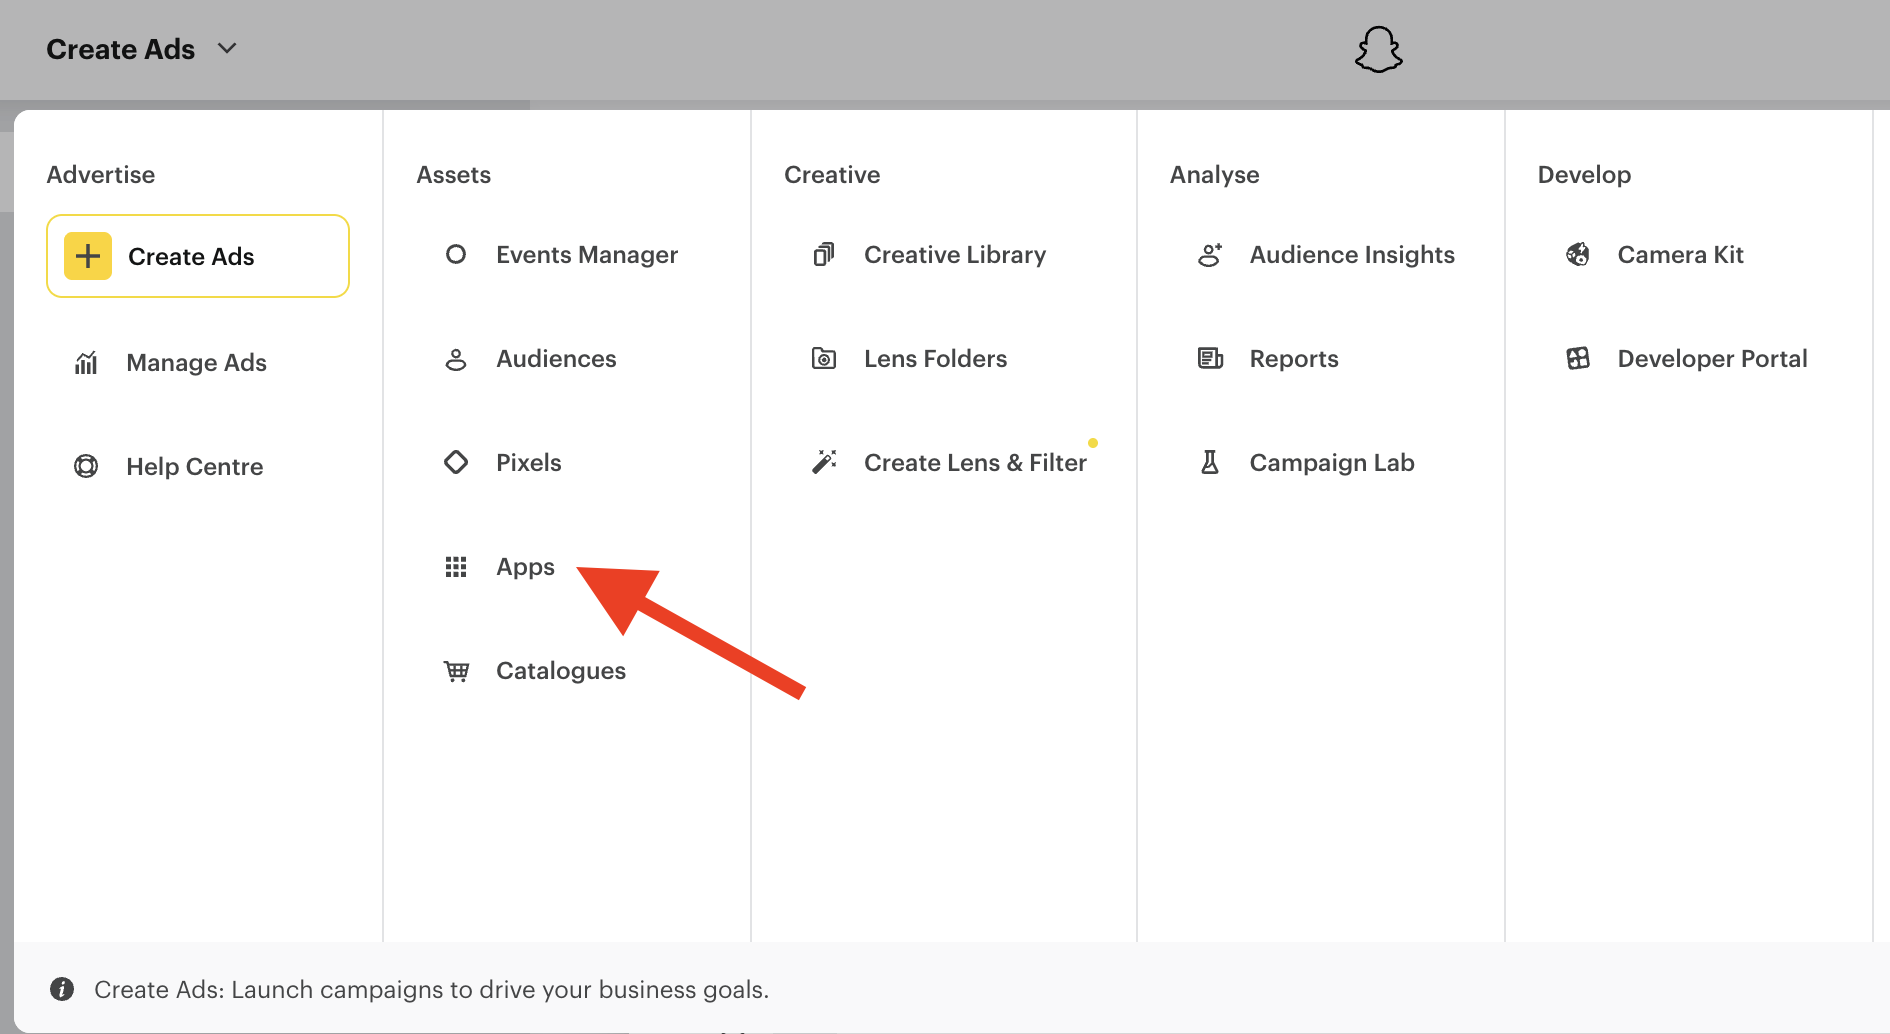
Task: Click the Analyse section heading
Action: [x=1214, y=175]
